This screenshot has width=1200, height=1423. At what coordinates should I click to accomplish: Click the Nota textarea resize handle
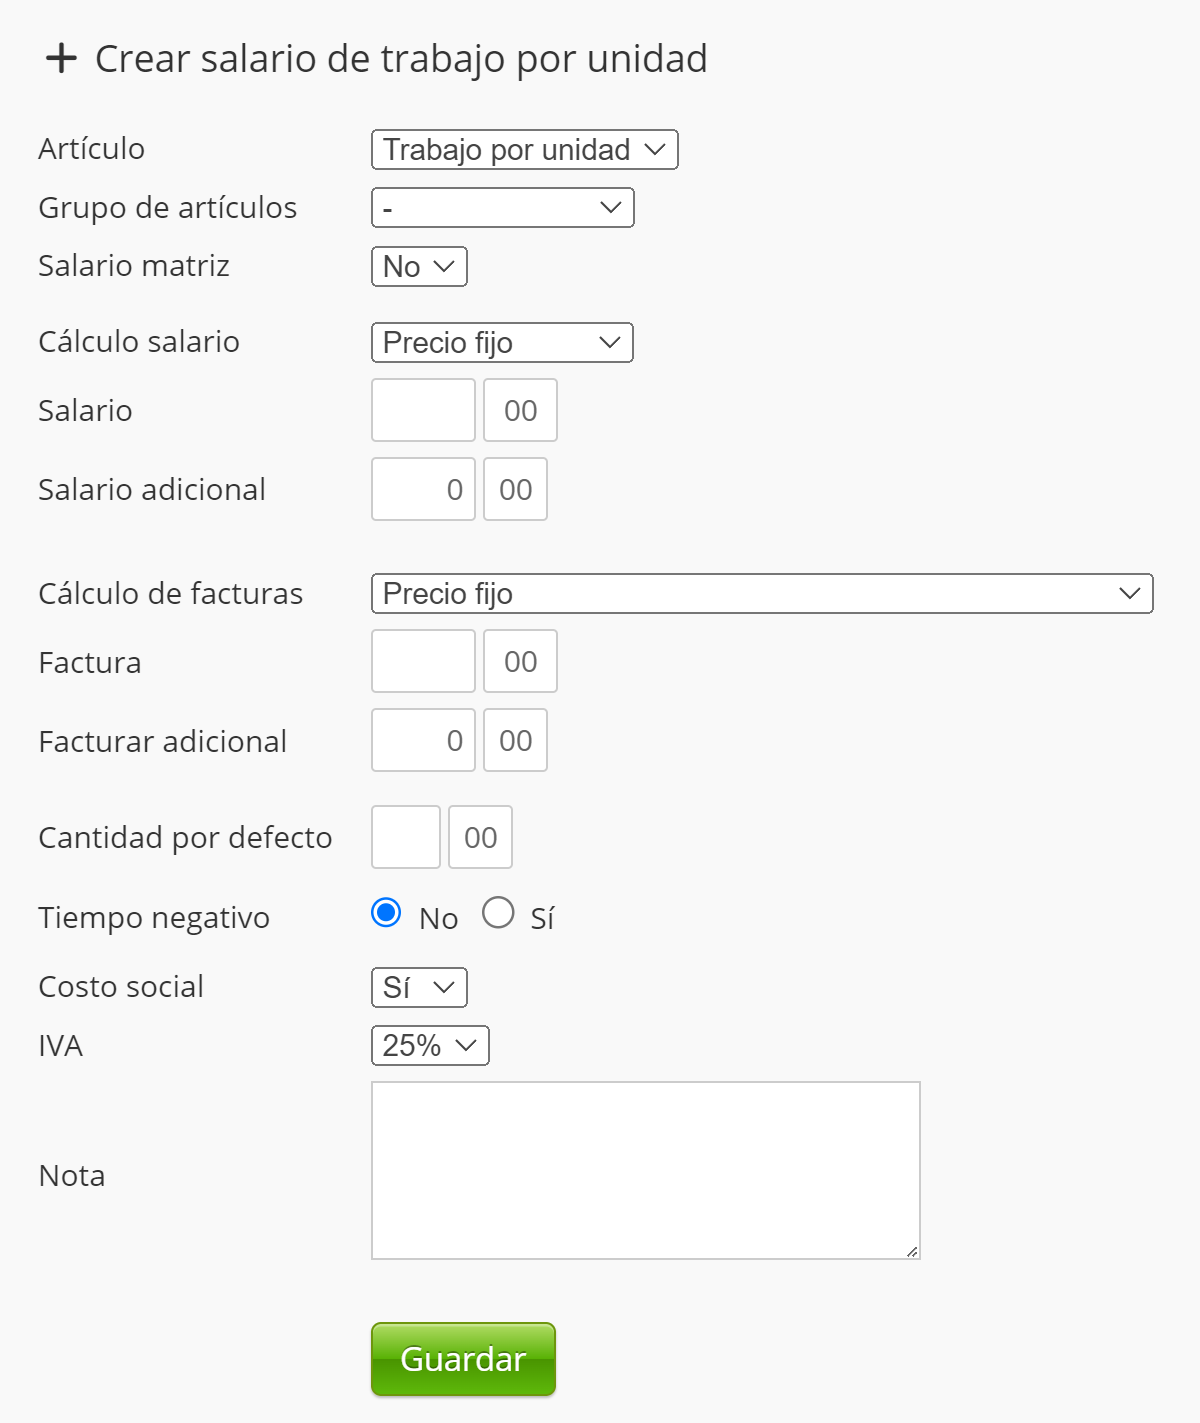point(912,1251)
